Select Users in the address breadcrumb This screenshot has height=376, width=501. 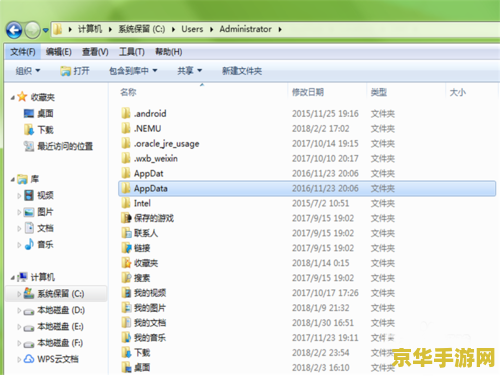point(192,29)
